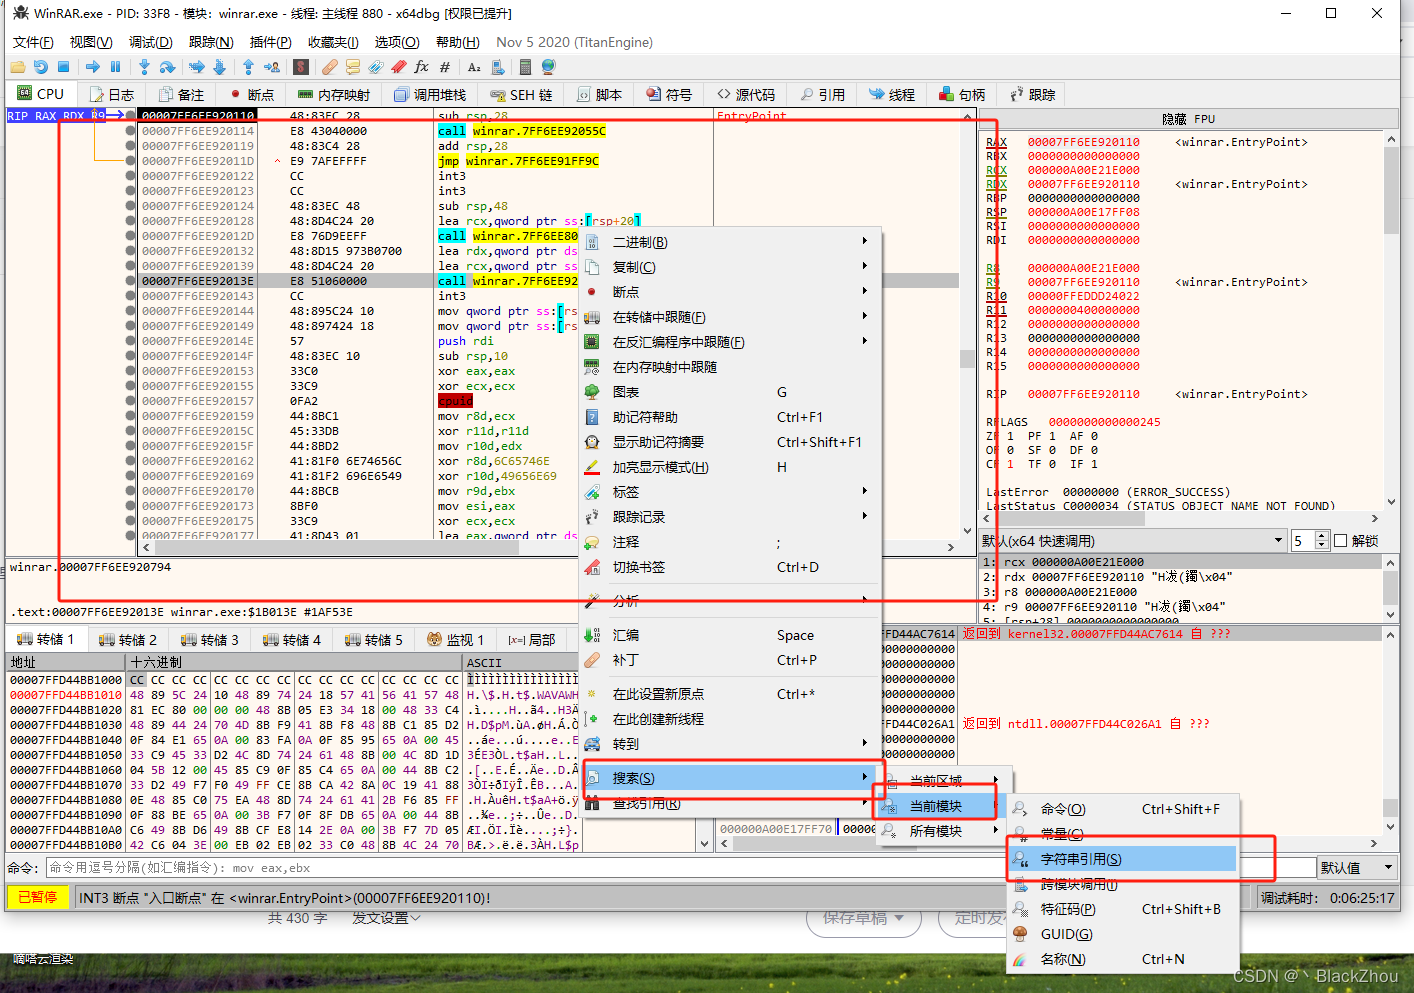Click the Pause execution icon
Viewport: 1414px width, 993px height.
115,67
